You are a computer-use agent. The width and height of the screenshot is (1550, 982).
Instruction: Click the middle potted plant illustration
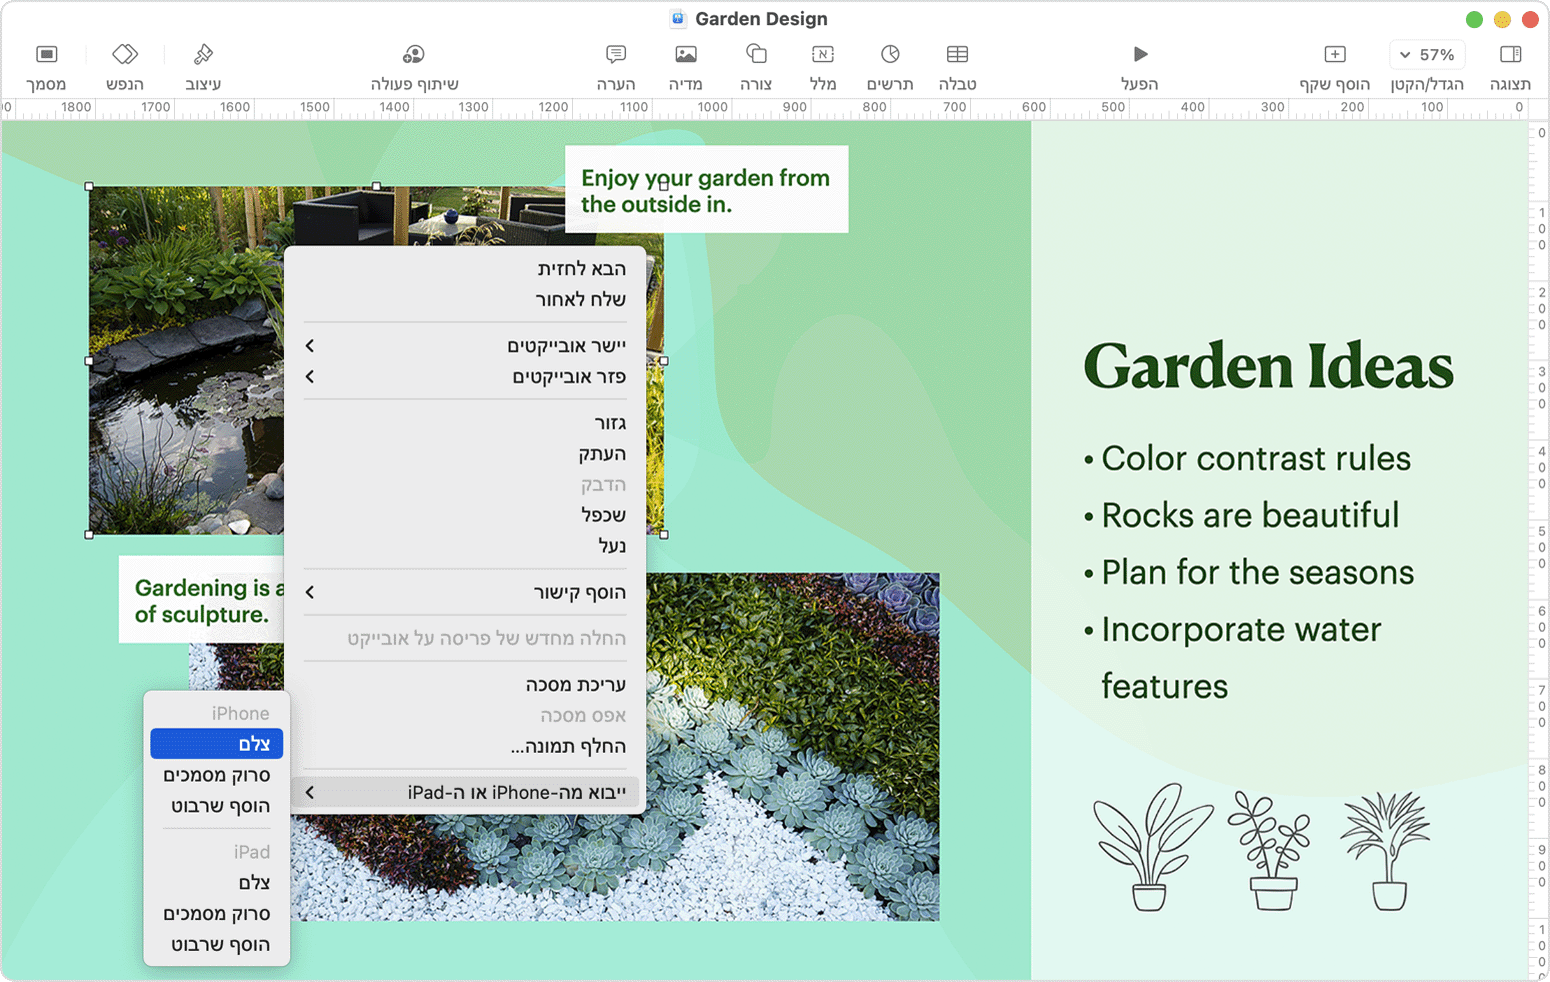[1271, 851]
